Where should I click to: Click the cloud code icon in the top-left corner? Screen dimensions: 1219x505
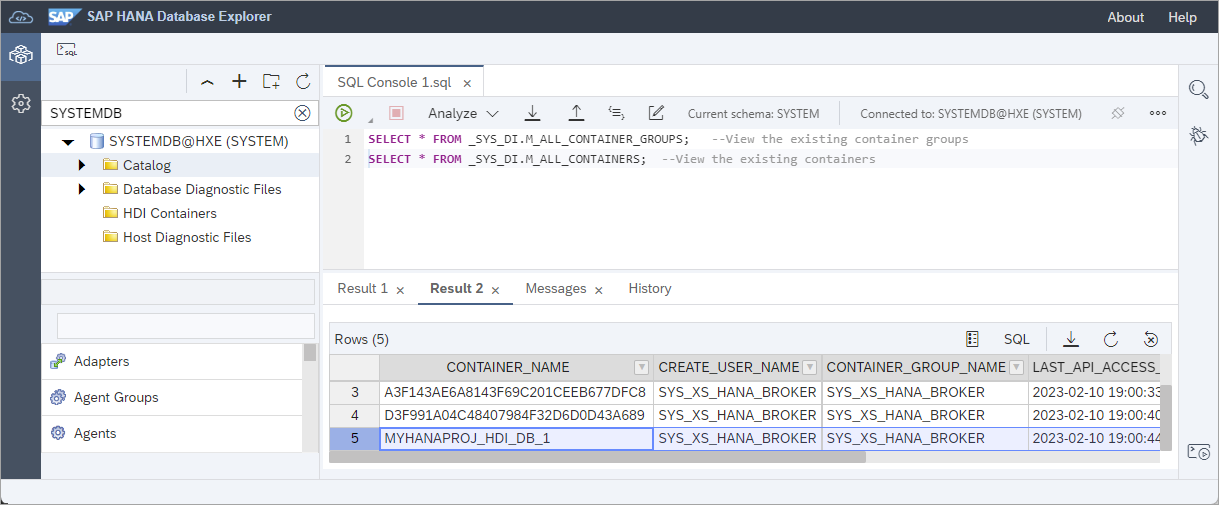(x=21, y=17)
